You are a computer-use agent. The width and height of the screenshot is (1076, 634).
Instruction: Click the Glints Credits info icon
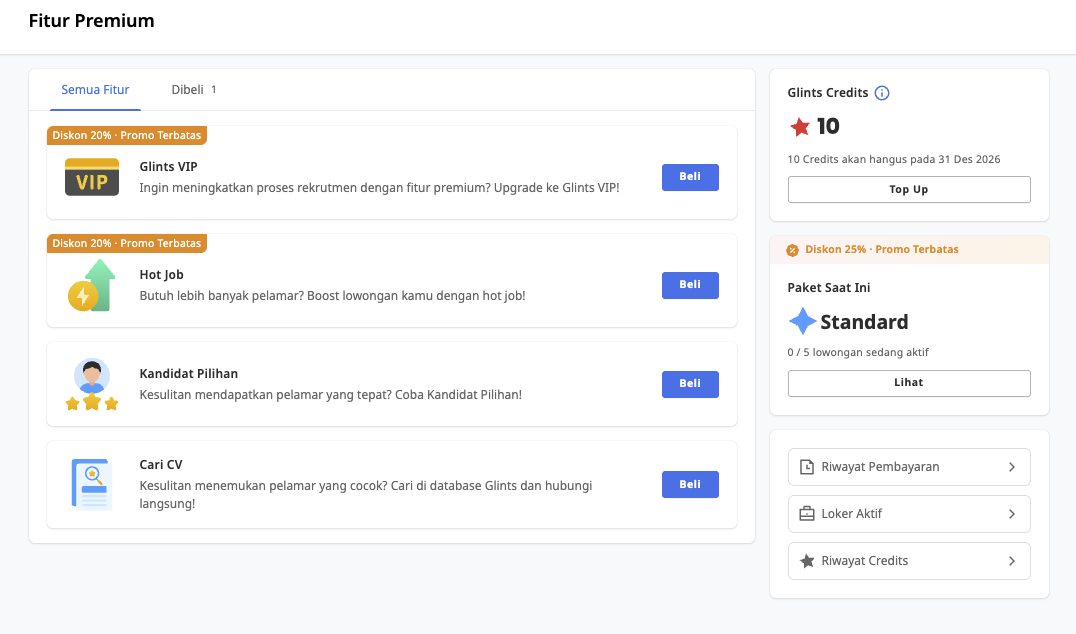tap(882, 93)
